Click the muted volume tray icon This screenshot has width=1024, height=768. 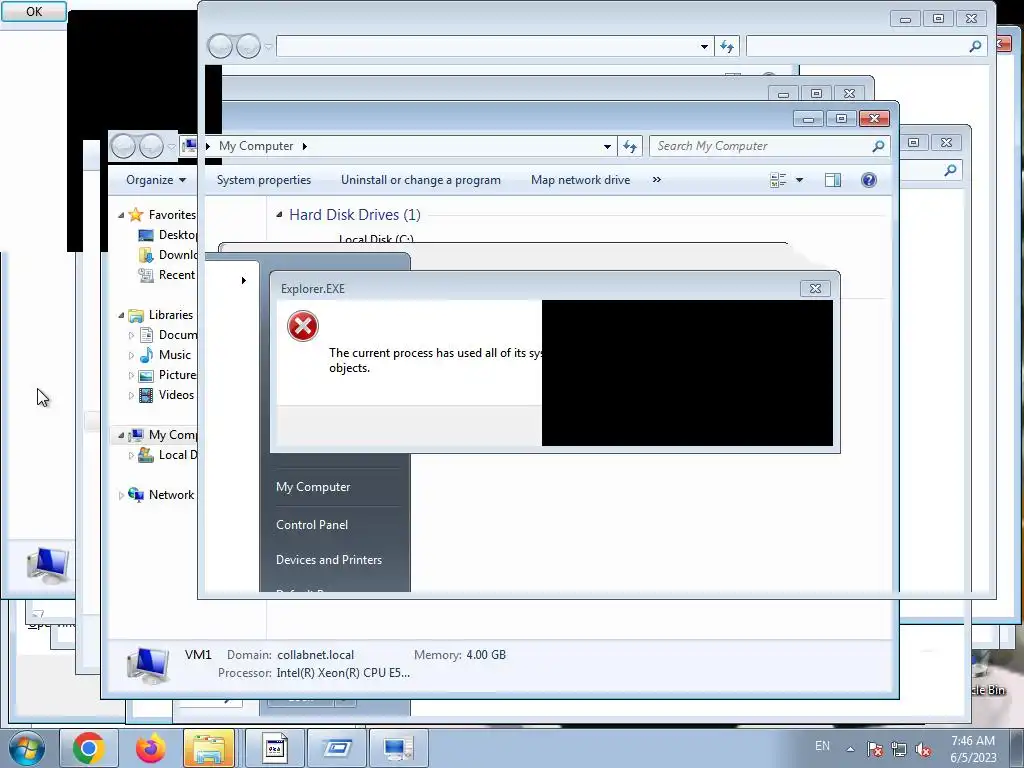click(x=923, y=749)
